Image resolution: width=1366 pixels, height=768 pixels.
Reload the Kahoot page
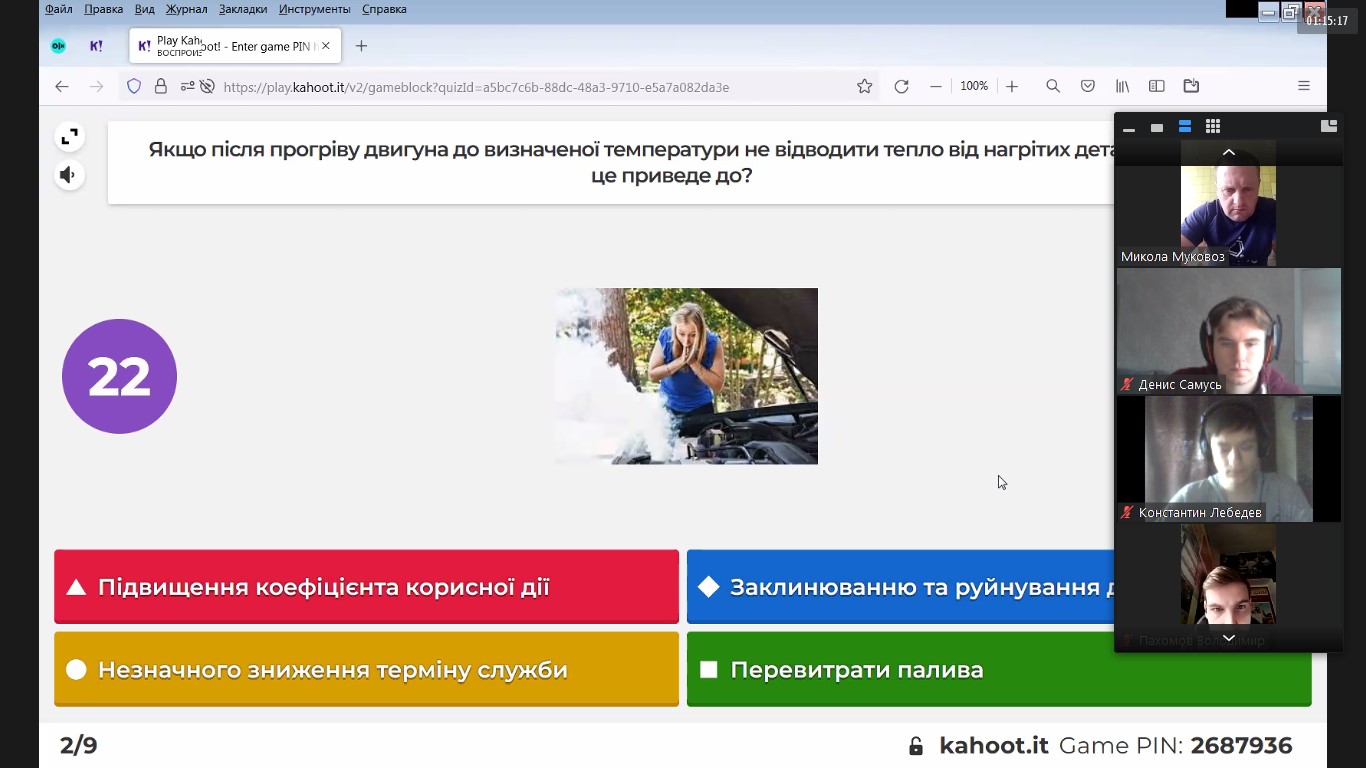pyautogui.click(x=901, y=87)
